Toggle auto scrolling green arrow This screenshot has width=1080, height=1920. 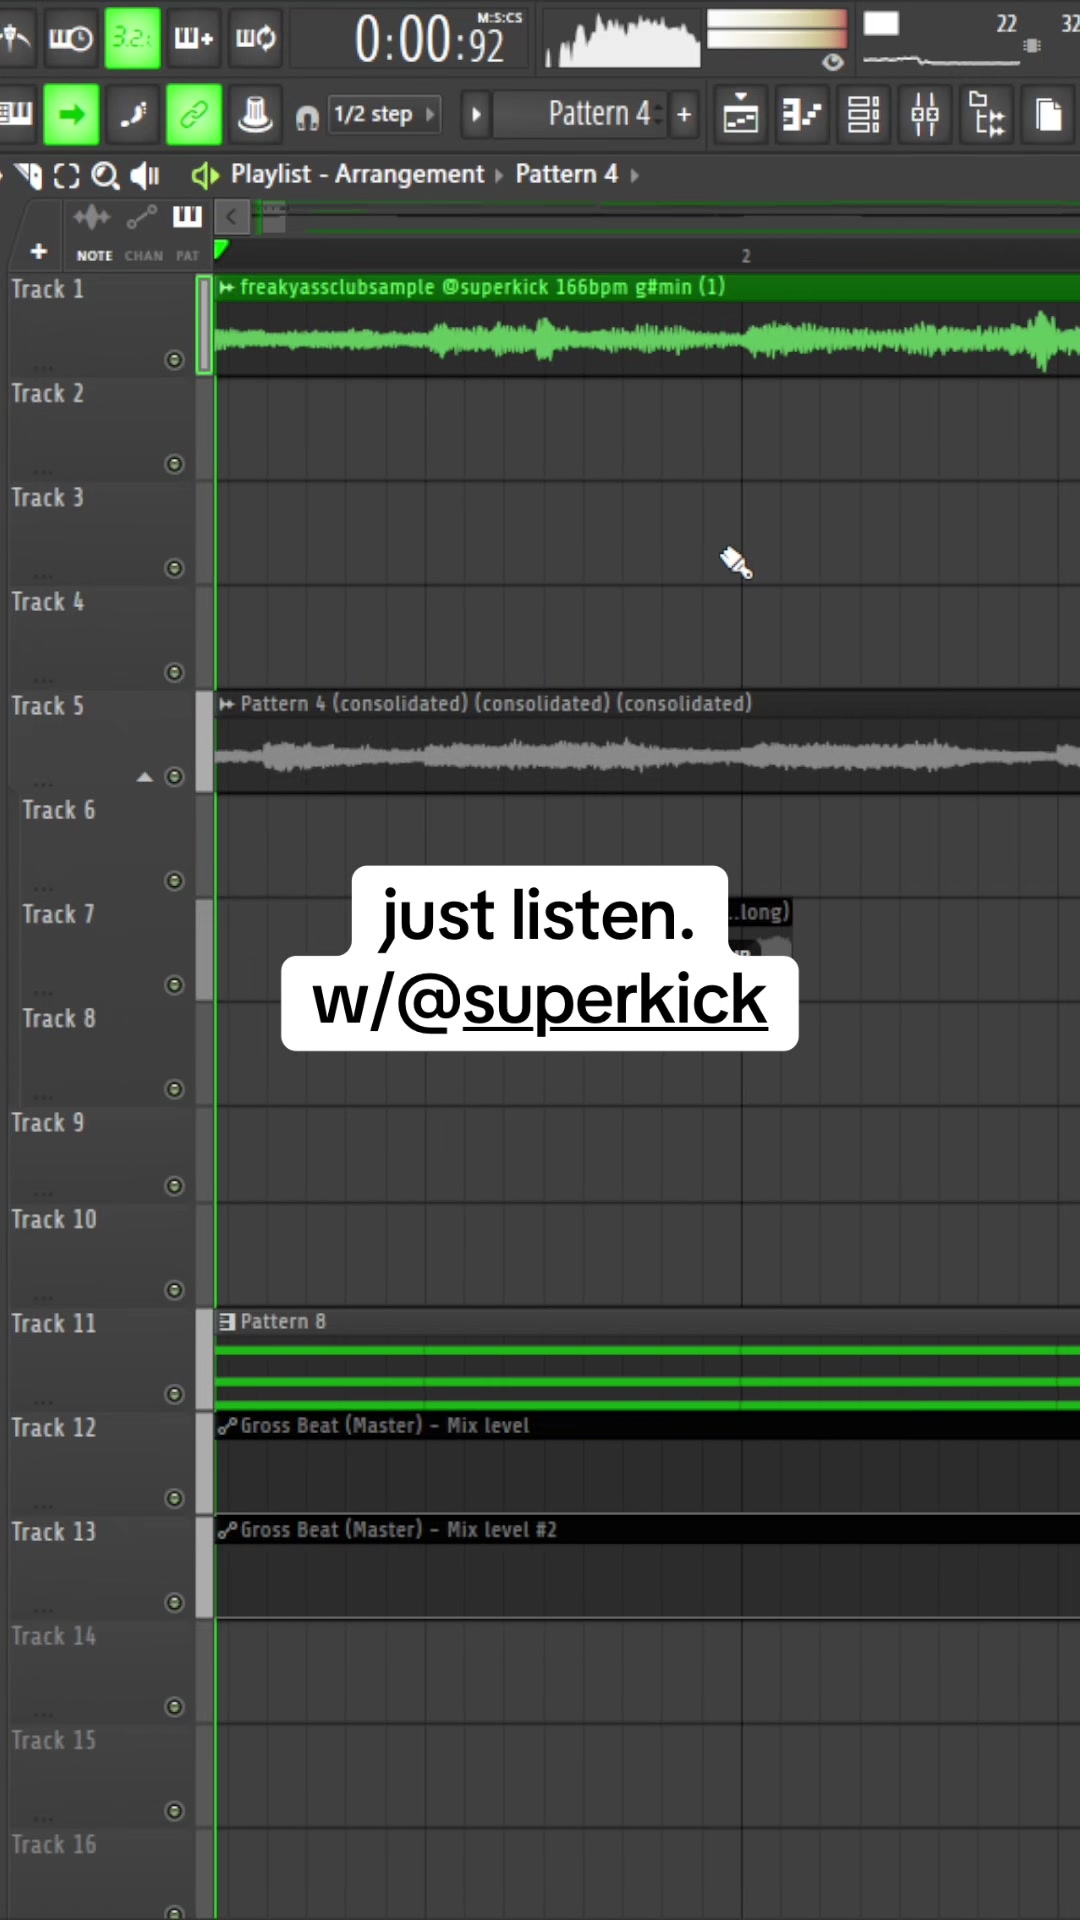point(71,115)
